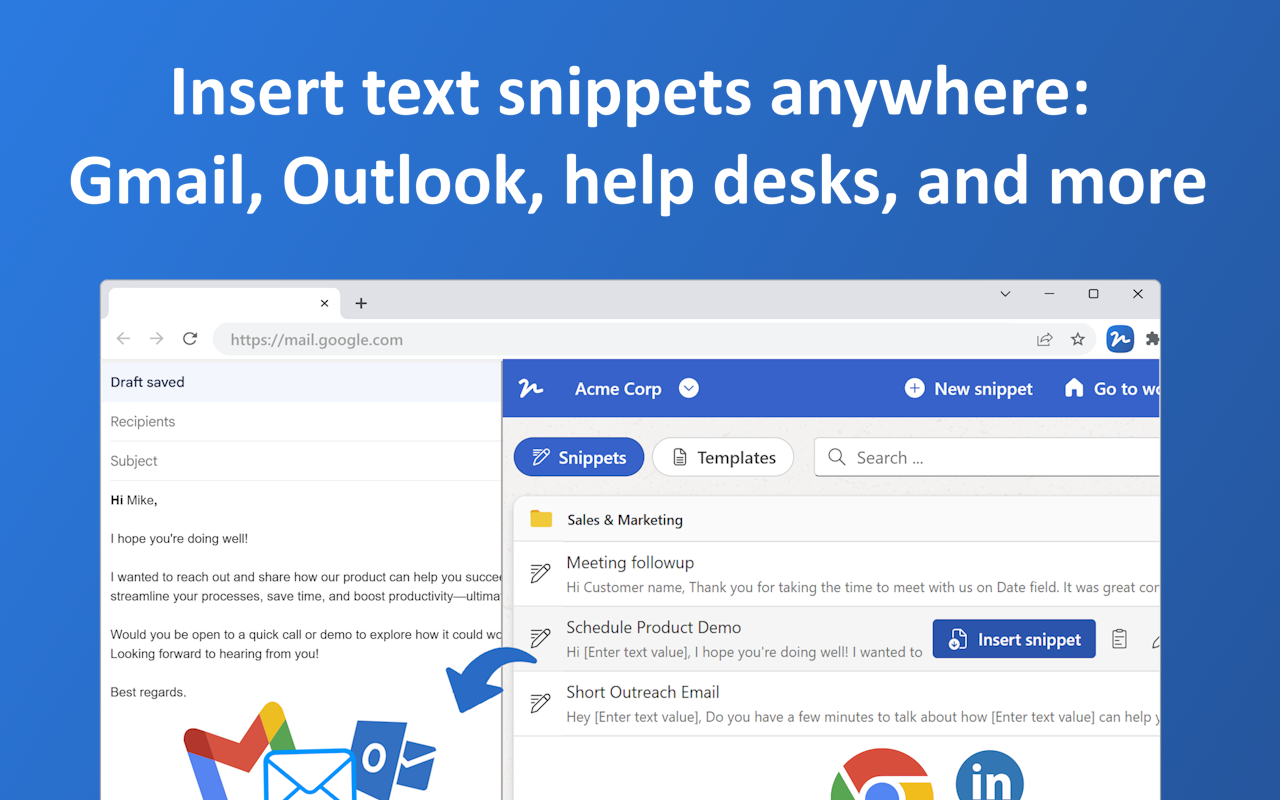This screenshot has height=800, width=1280.
Task: Click the Outlook logo icon
Action: point(394,758)
